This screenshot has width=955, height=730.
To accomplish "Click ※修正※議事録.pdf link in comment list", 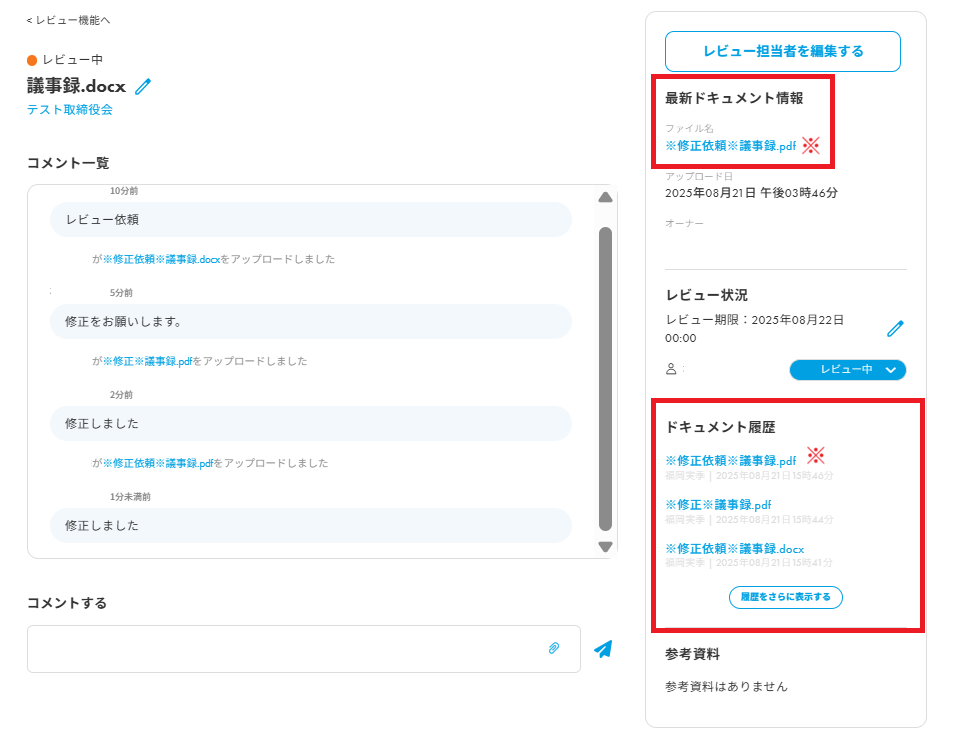I will click(147, 361).
